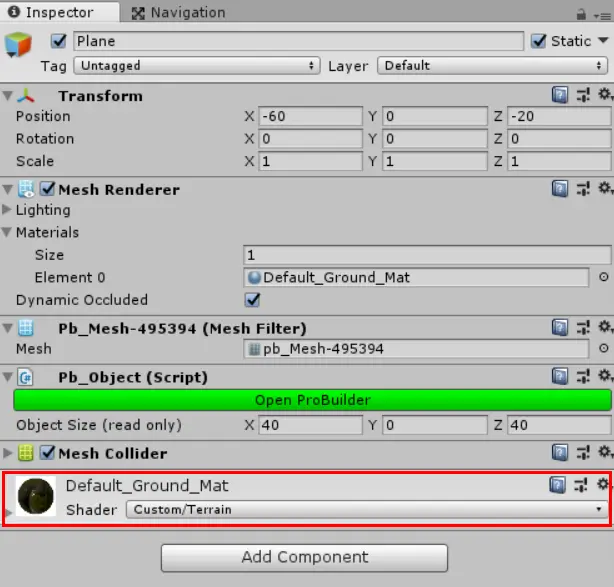This screenshot has height=587, width=614.
Task: Click the Element 0 Default_Ground_Mat field
Action: coord(416,277)
